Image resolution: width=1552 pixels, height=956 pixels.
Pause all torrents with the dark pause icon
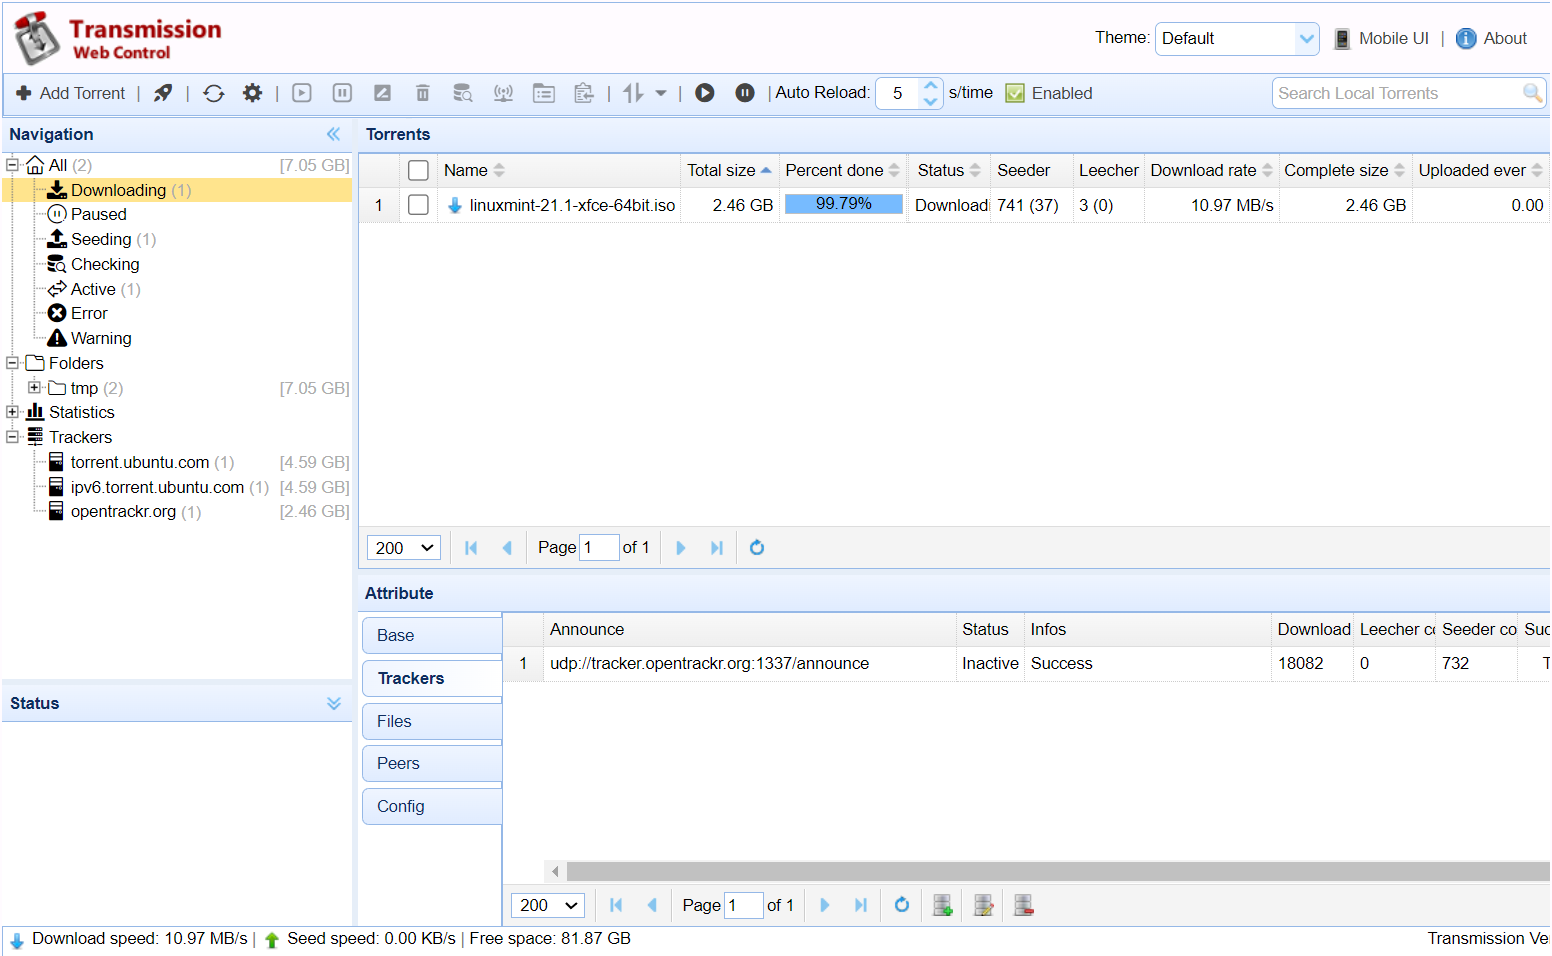coord(744,92)
